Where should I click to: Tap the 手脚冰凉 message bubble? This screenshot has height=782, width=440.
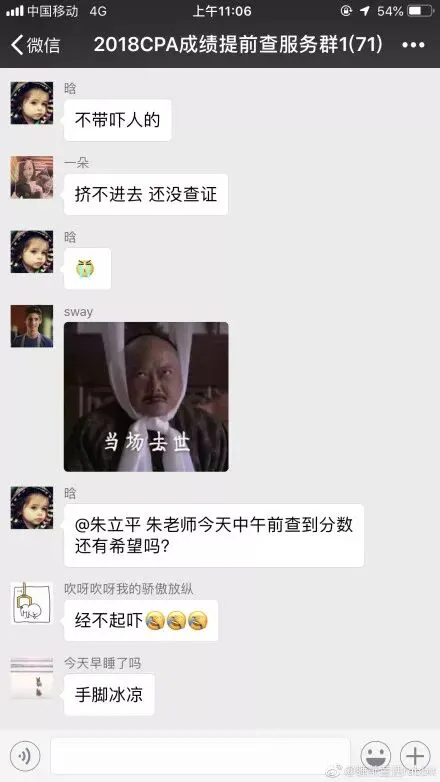(x=109, y=695)
